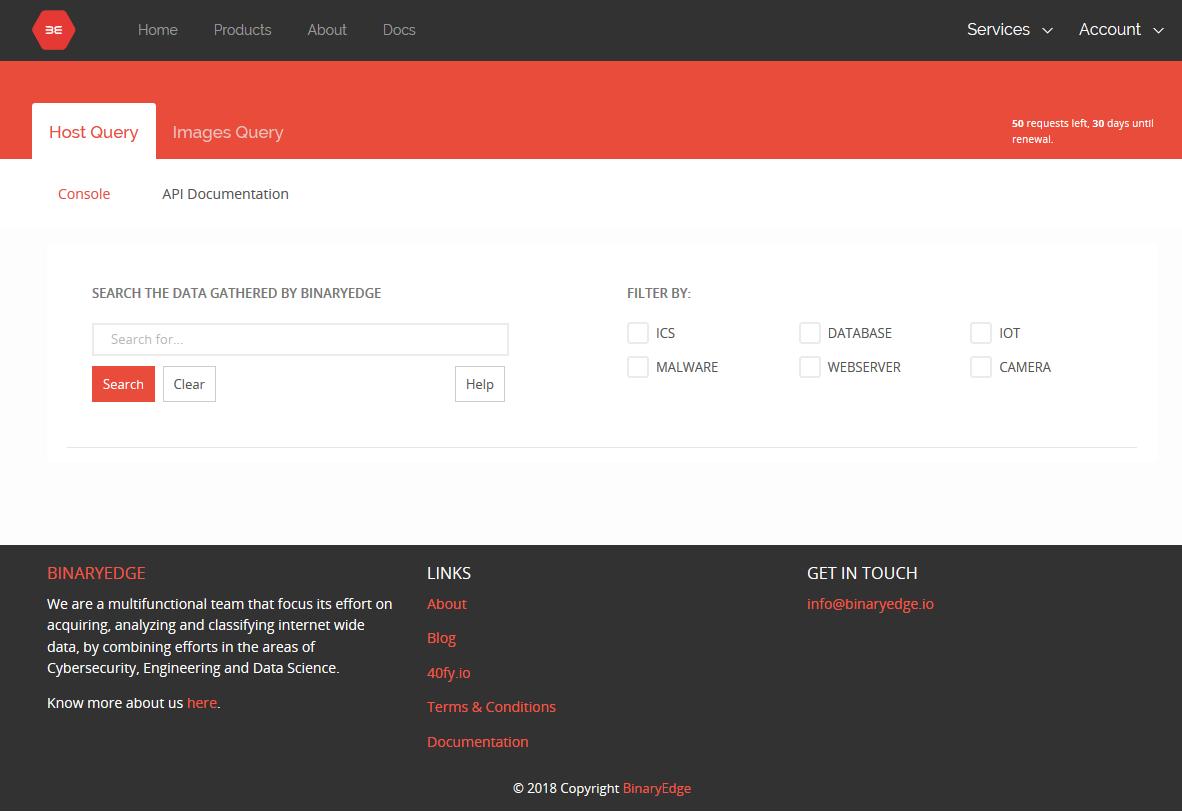Viewport: 1182px width, 812px height.
Task: Click the 'FILTER BY:' label
Action: 659,293
